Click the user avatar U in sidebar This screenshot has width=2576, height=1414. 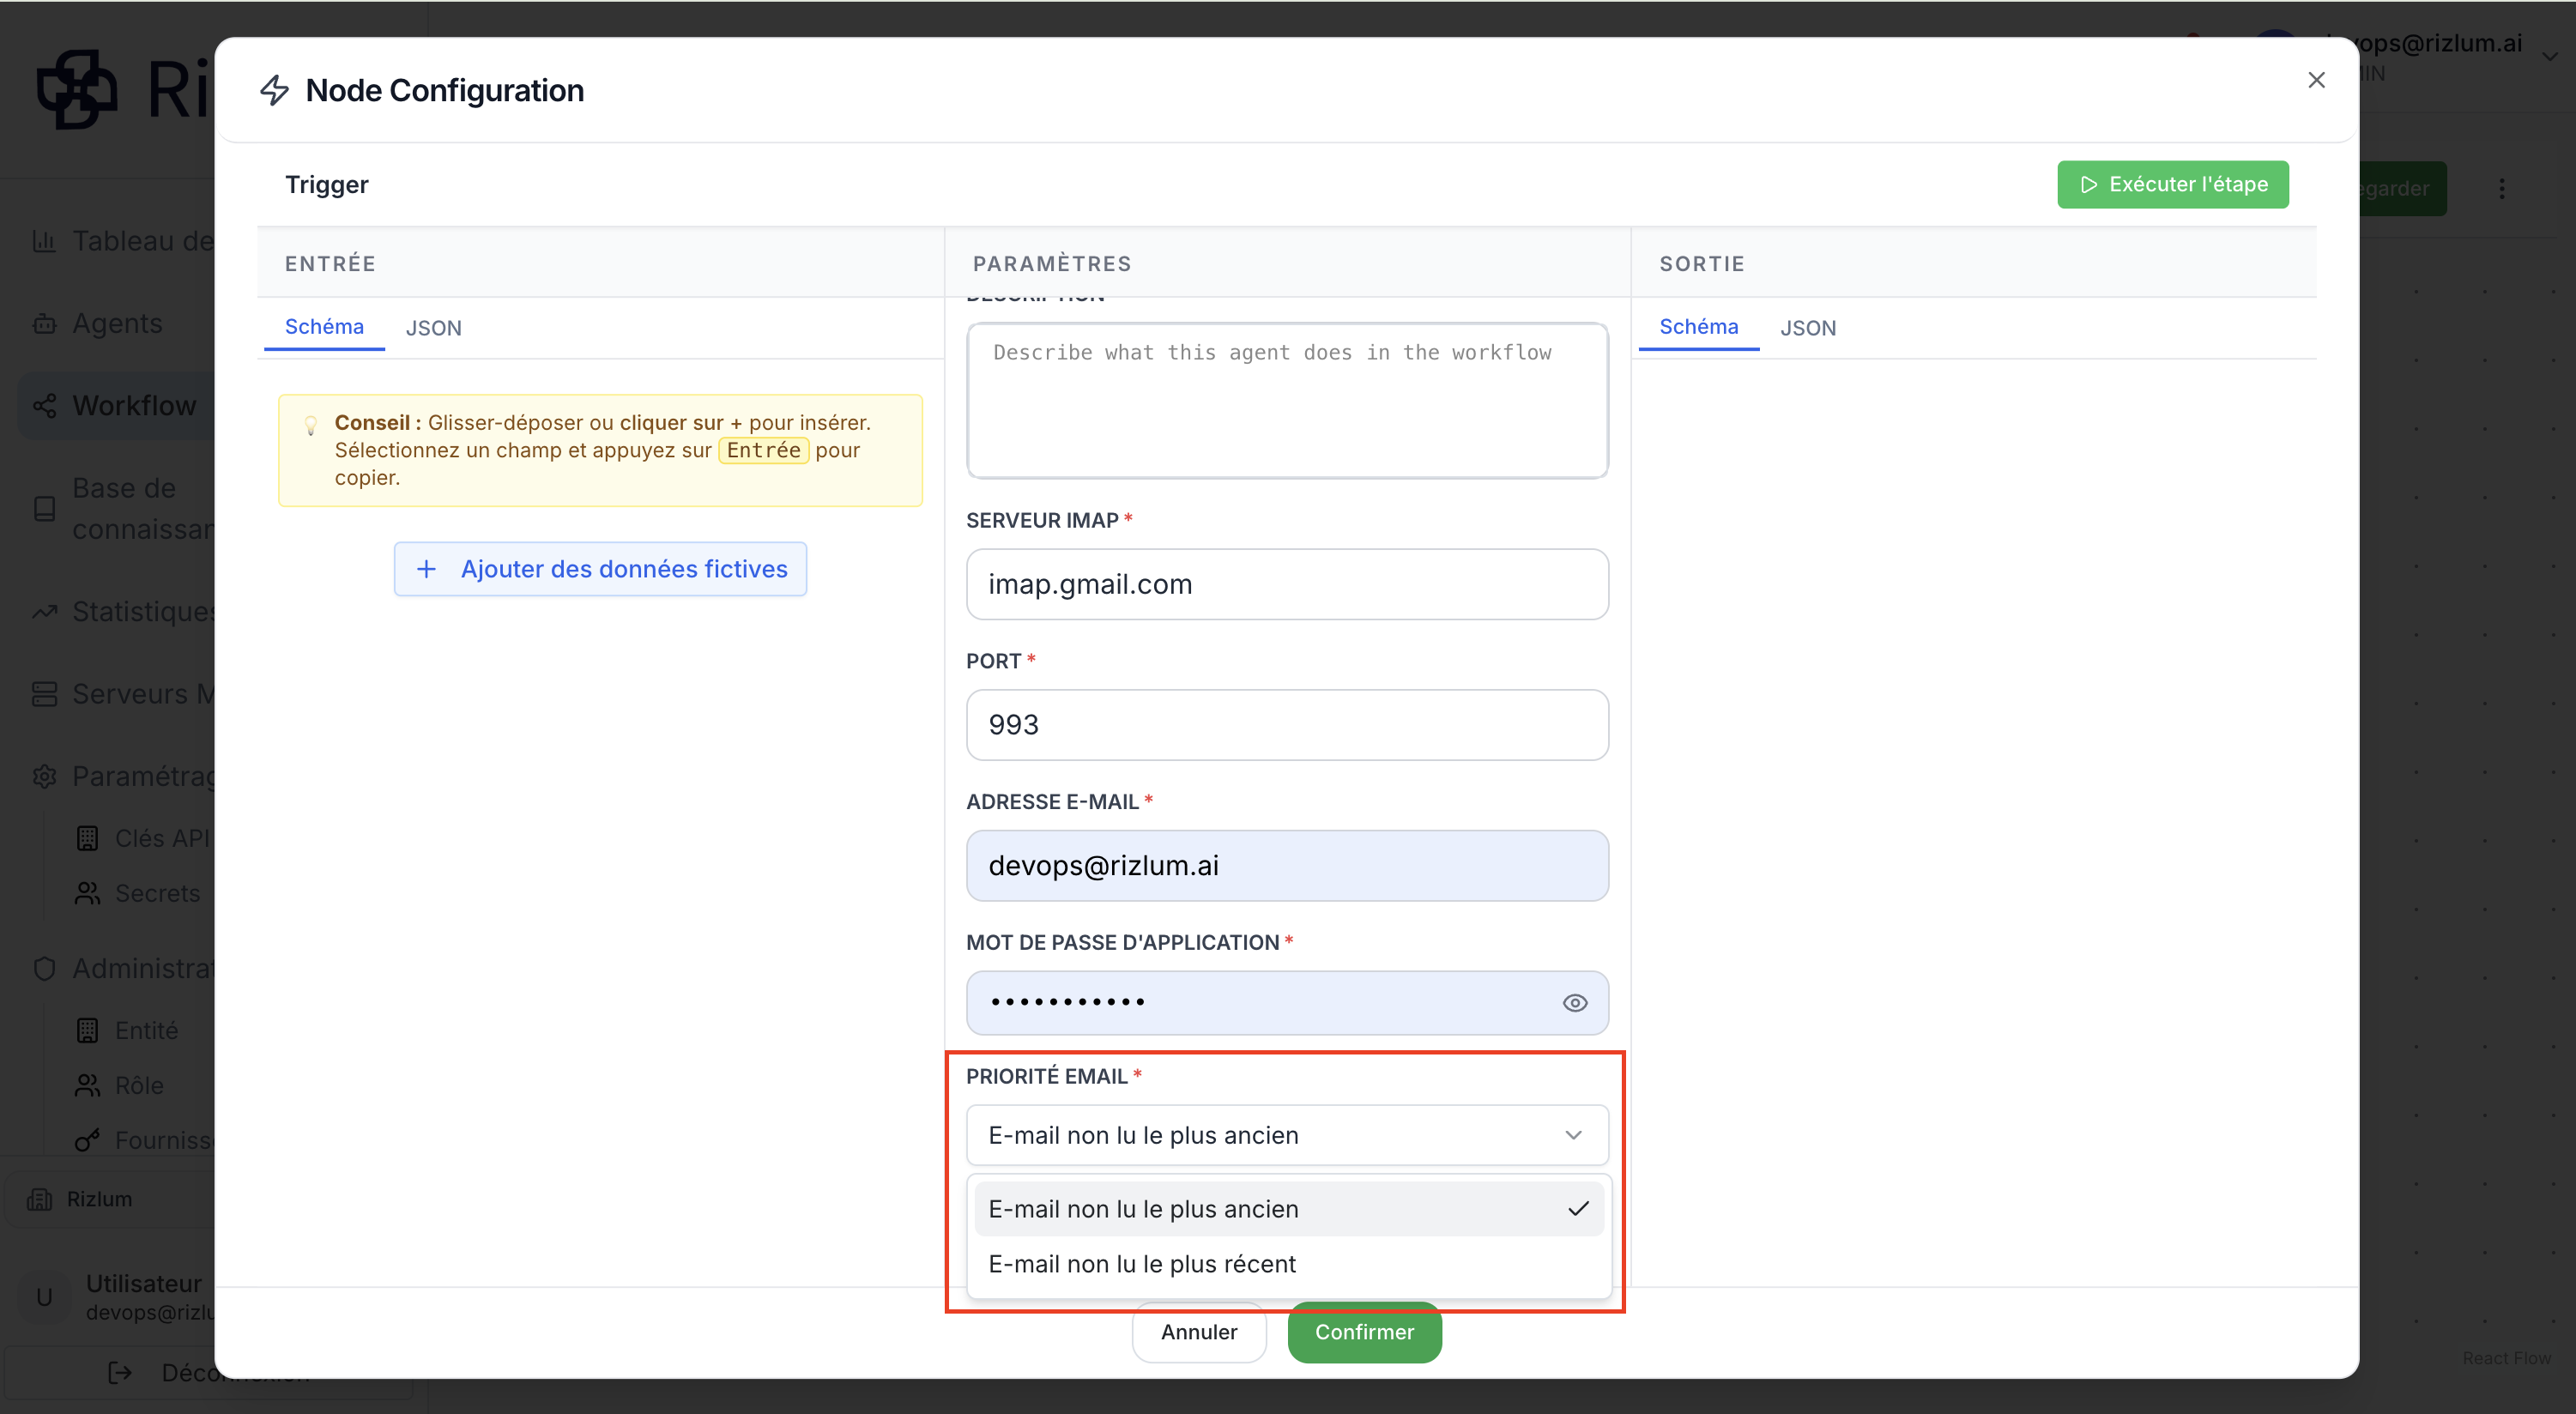click(x=44, y=1297)
